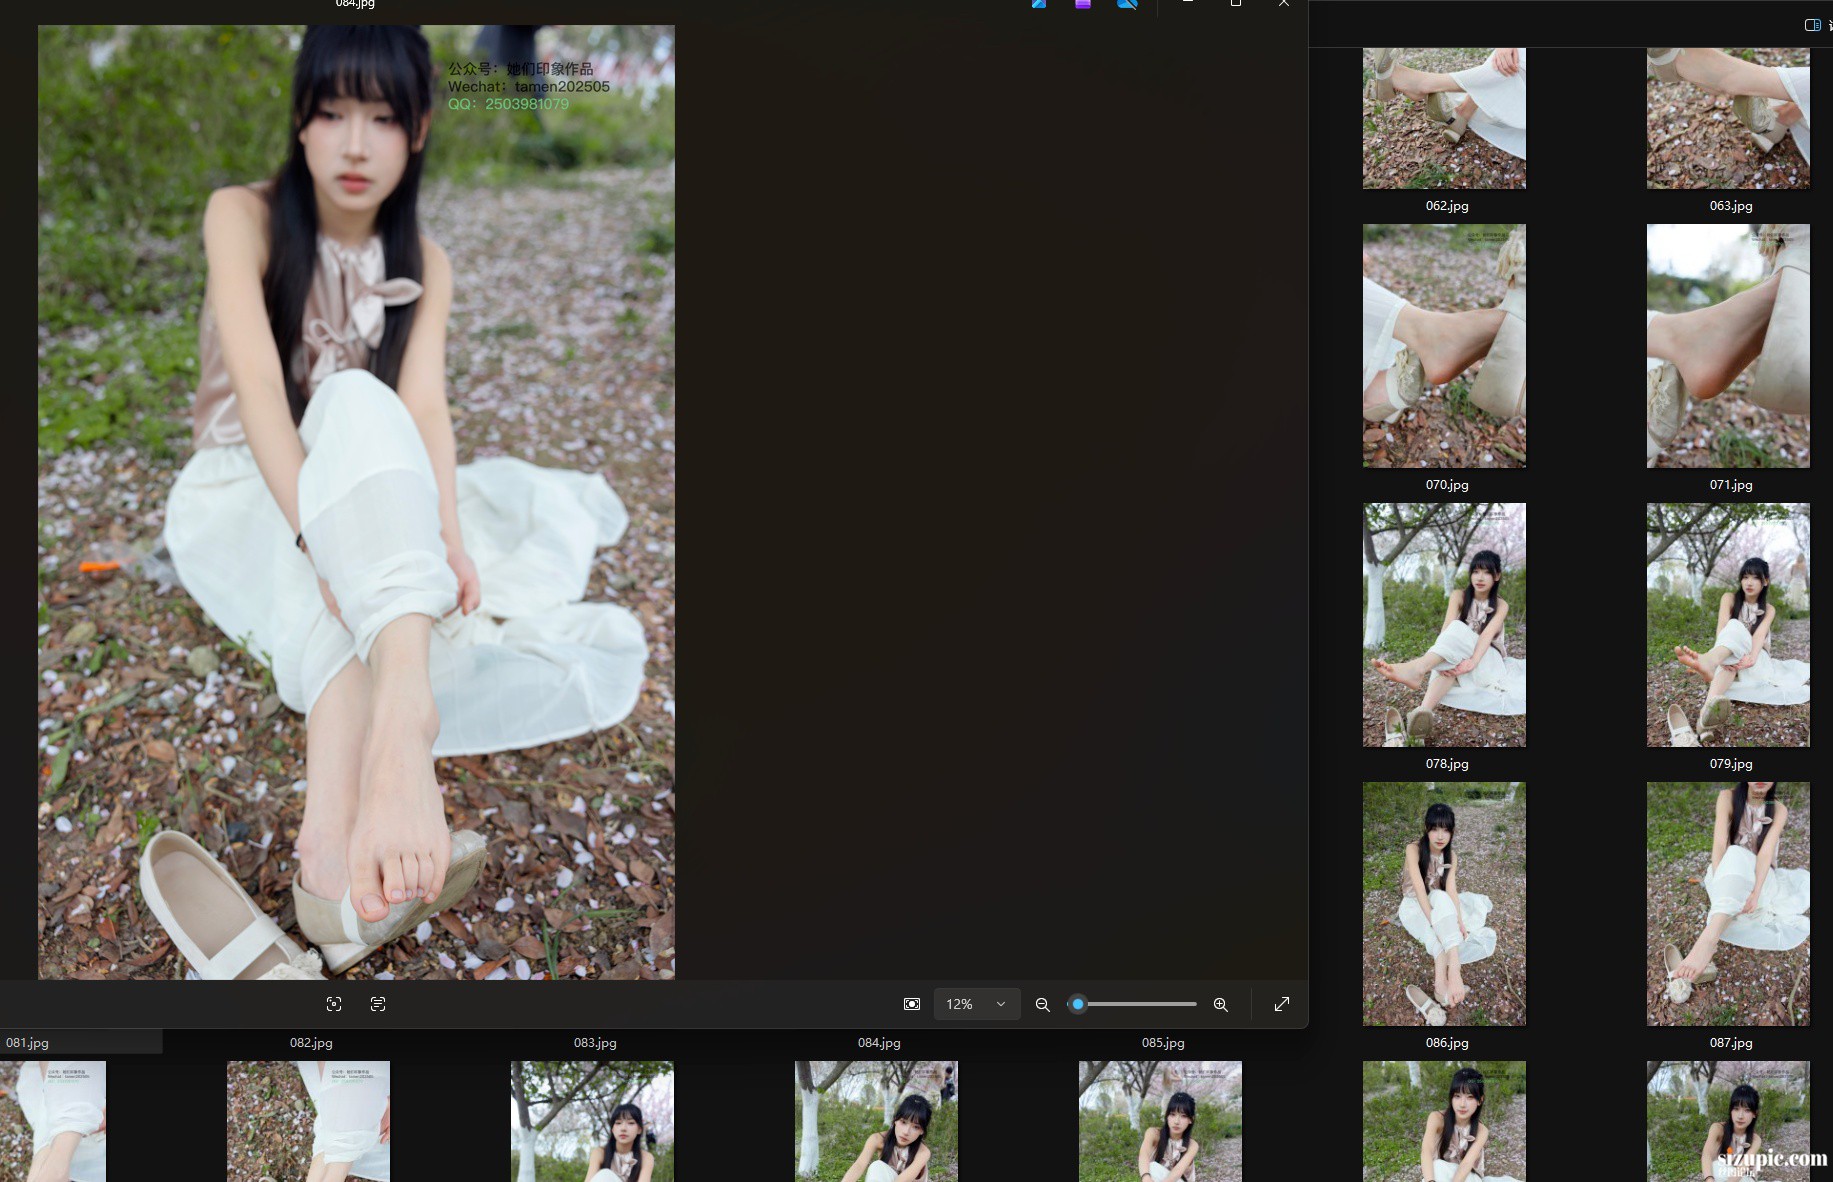This screenshot has height=1182, width=1833.
Task: Click the "078.jpg" file name text
Action: pos(1447,764)
